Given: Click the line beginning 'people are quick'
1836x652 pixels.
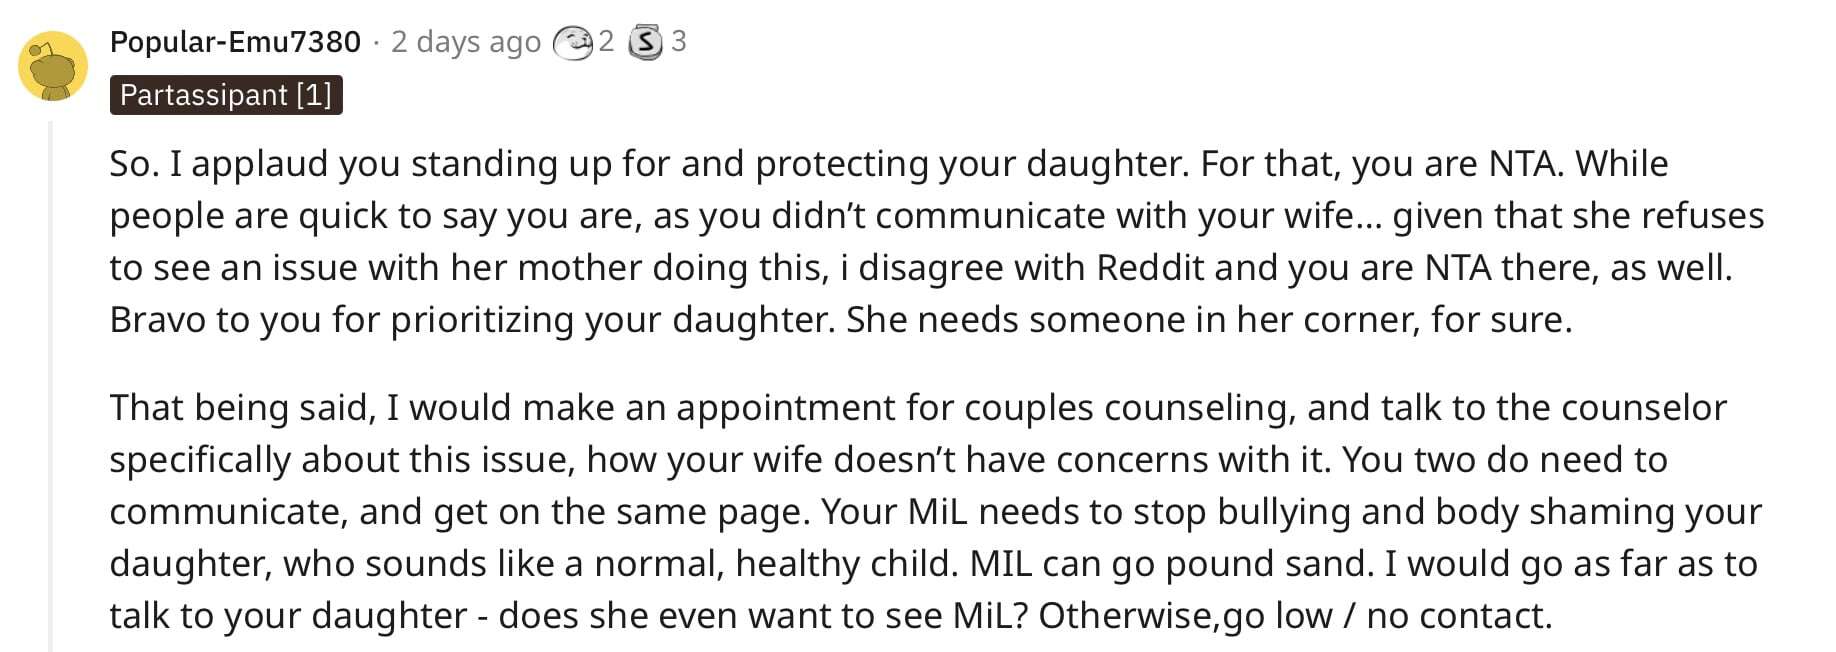Looking at the screenshot, I should (x=937, y=215).
